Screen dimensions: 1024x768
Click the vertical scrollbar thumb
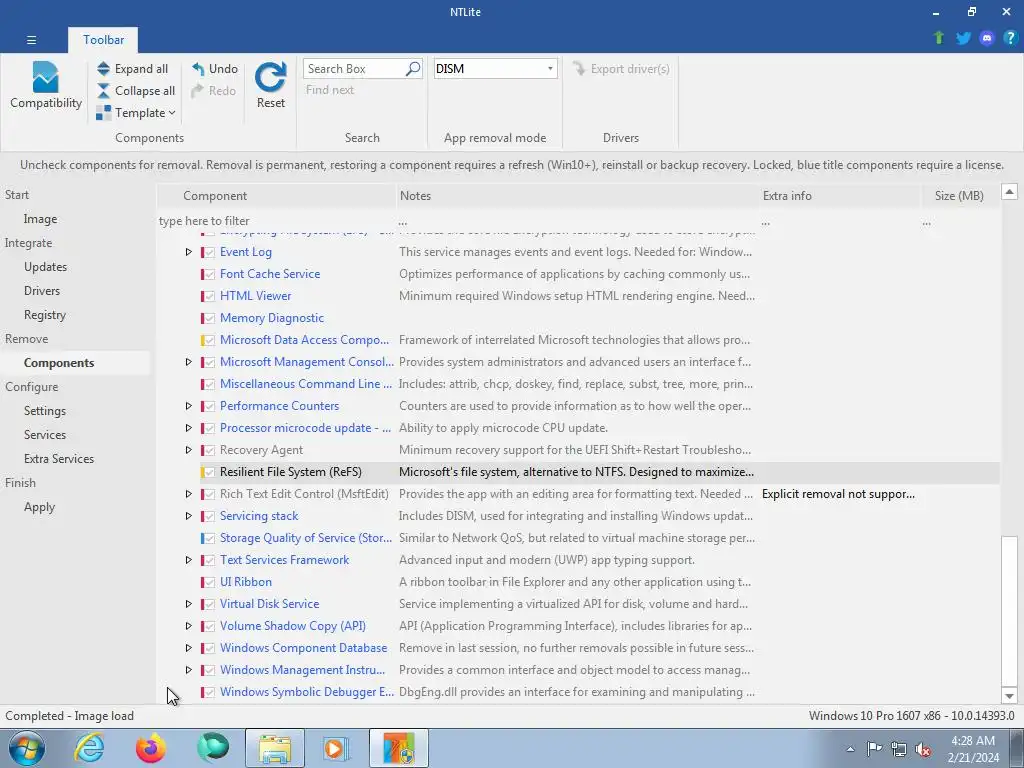(x=1009, y=609)
